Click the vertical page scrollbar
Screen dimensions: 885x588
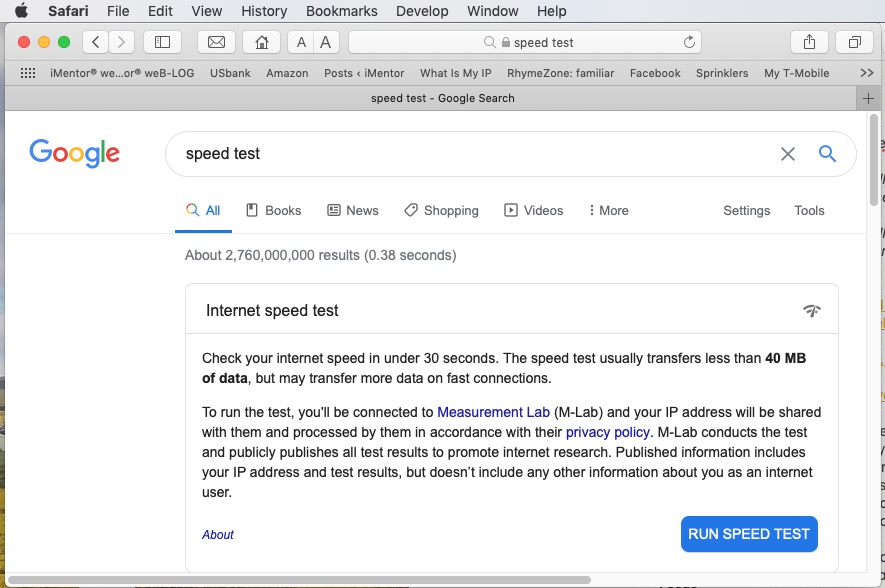tap(874, 160)
